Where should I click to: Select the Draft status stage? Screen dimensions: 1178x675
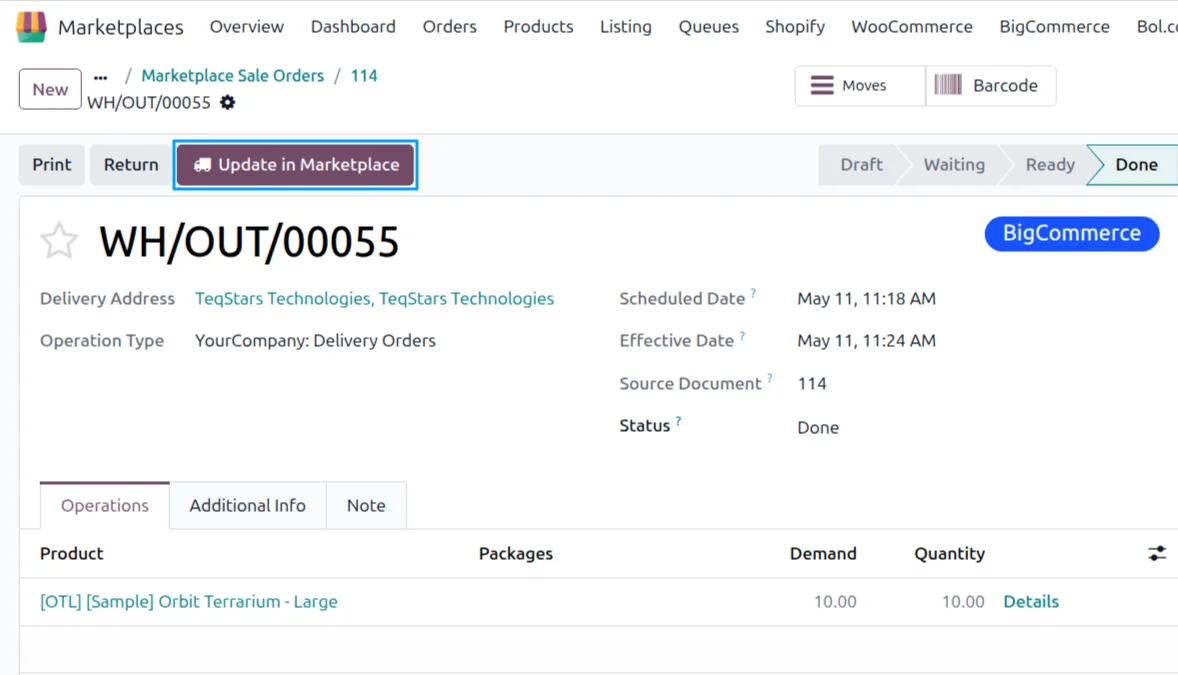tap(861, 165)
